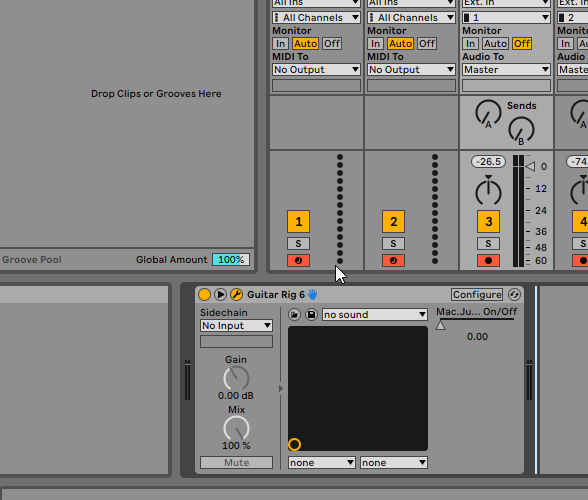
Task: Arm track 1 for recording
Action: (x=298, y=260)
